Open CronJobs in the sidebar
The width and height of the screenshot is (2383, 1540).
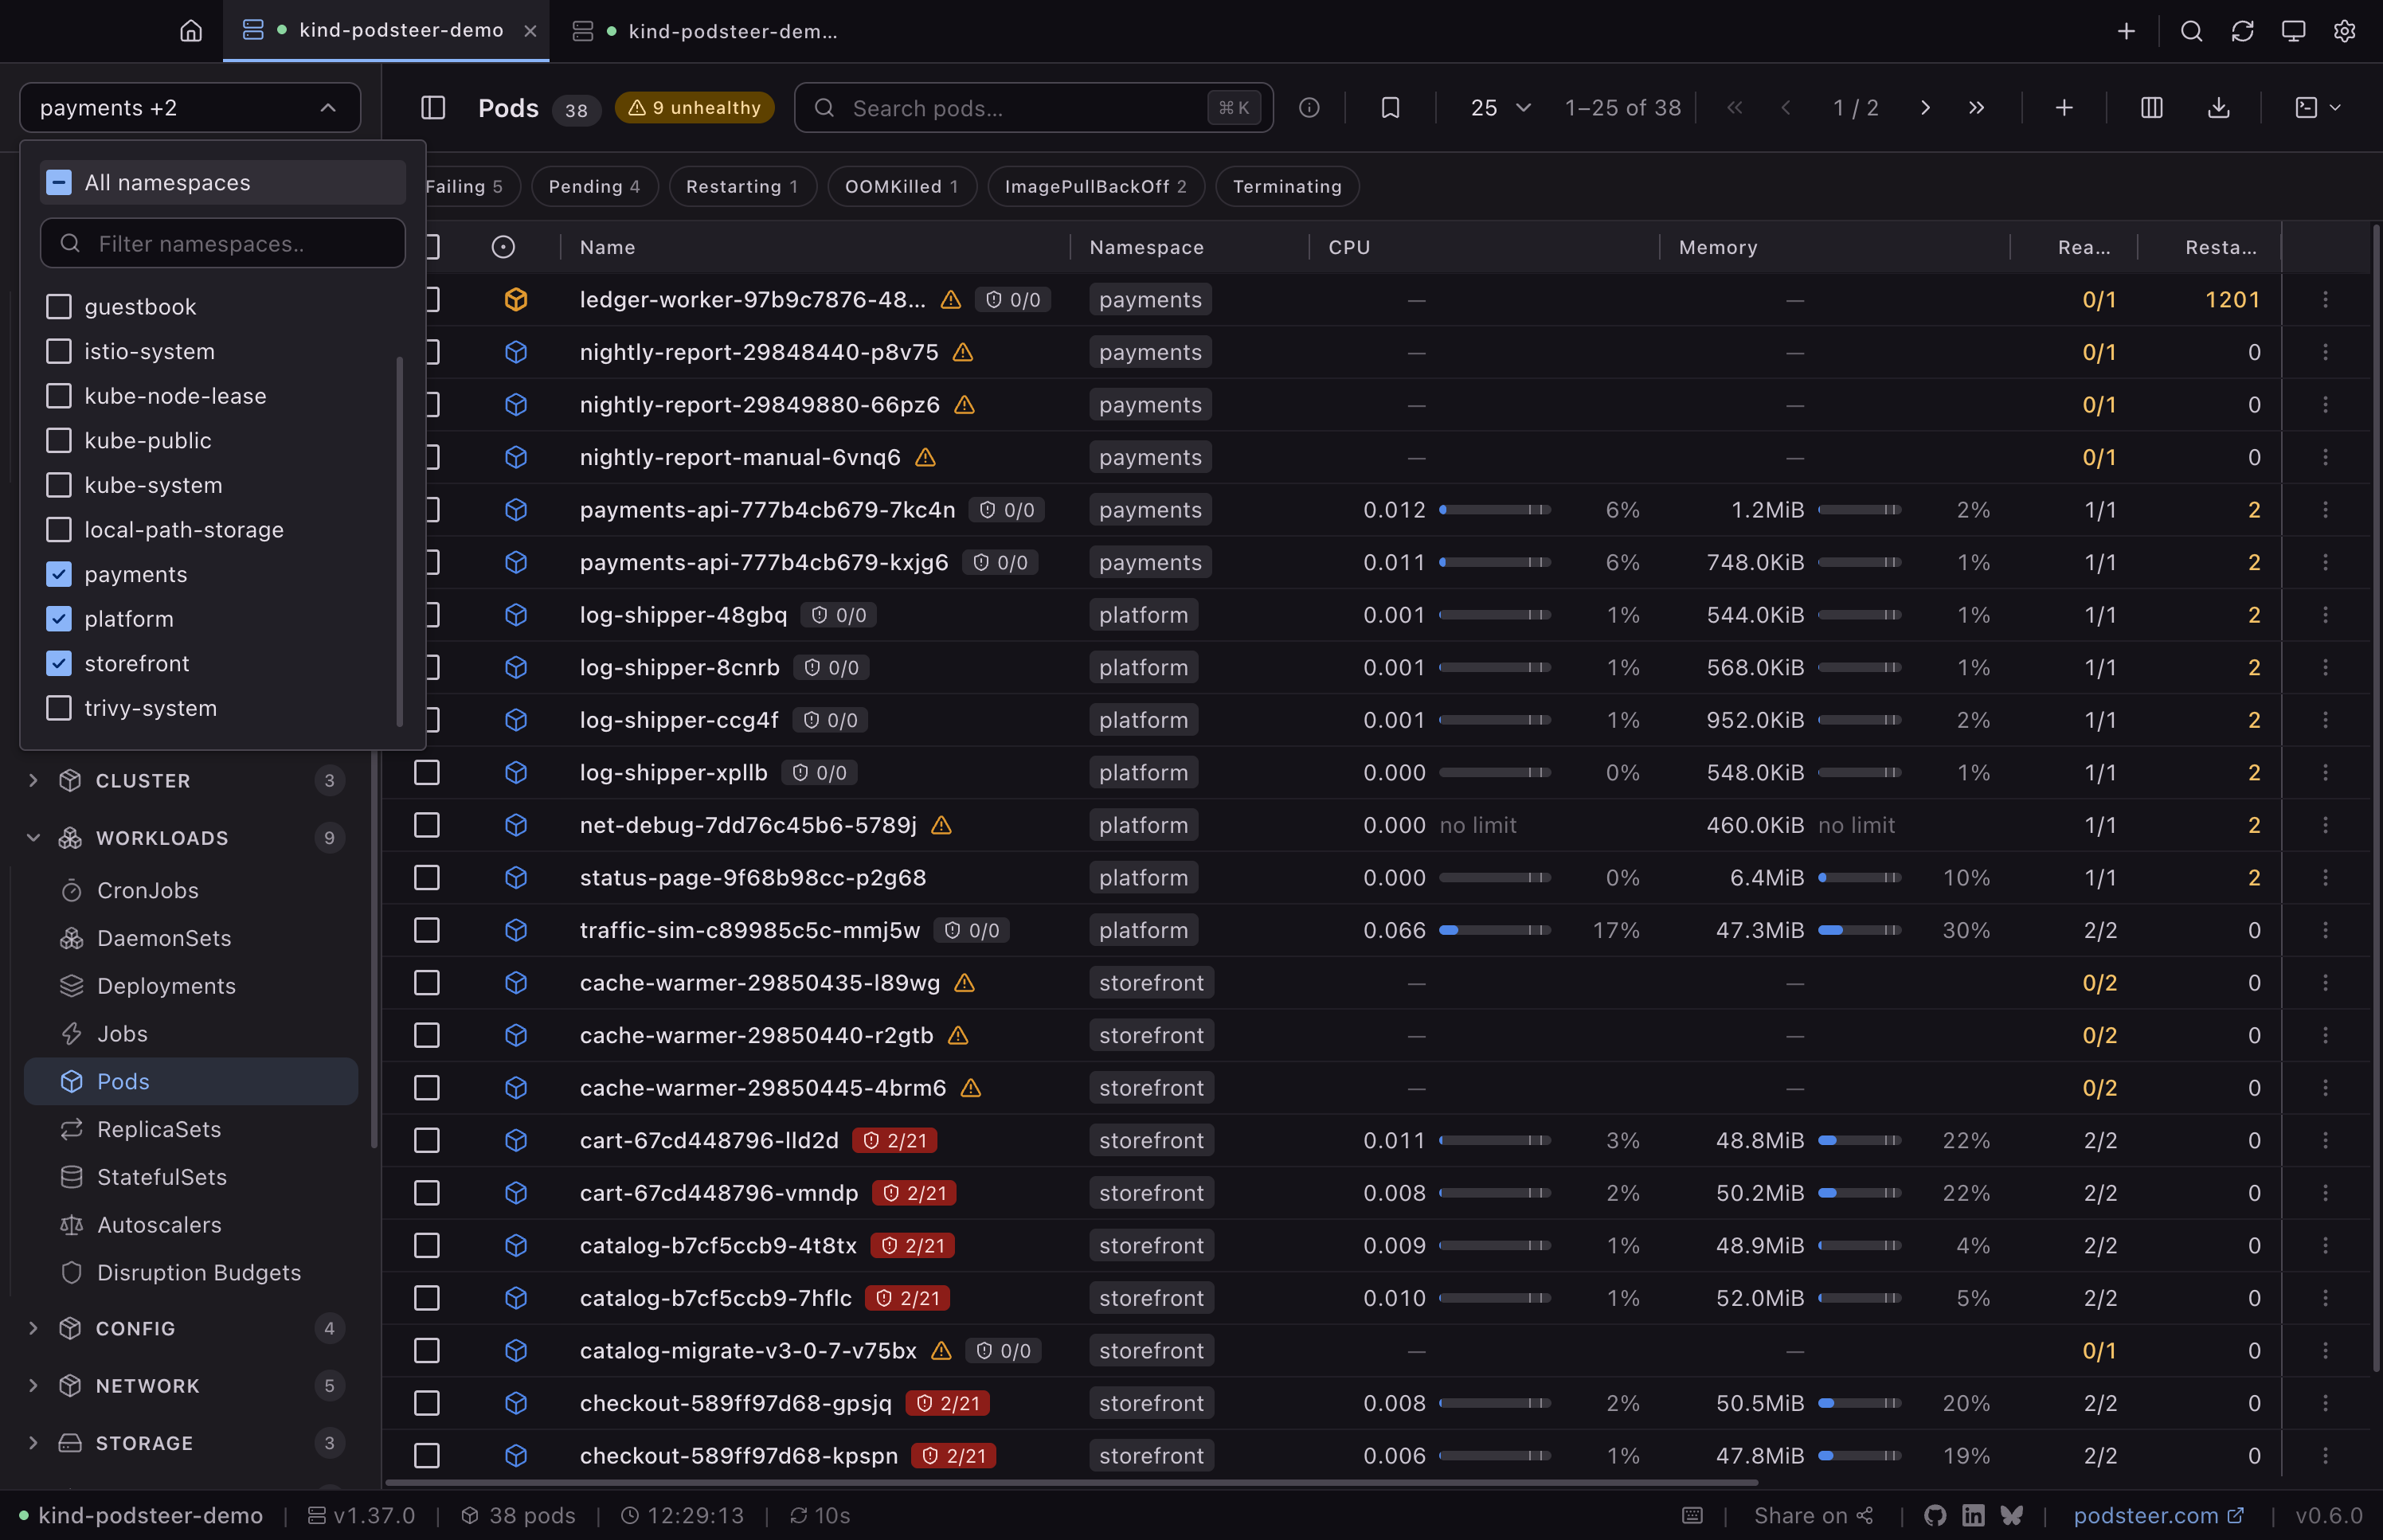[x=191, y=890]
